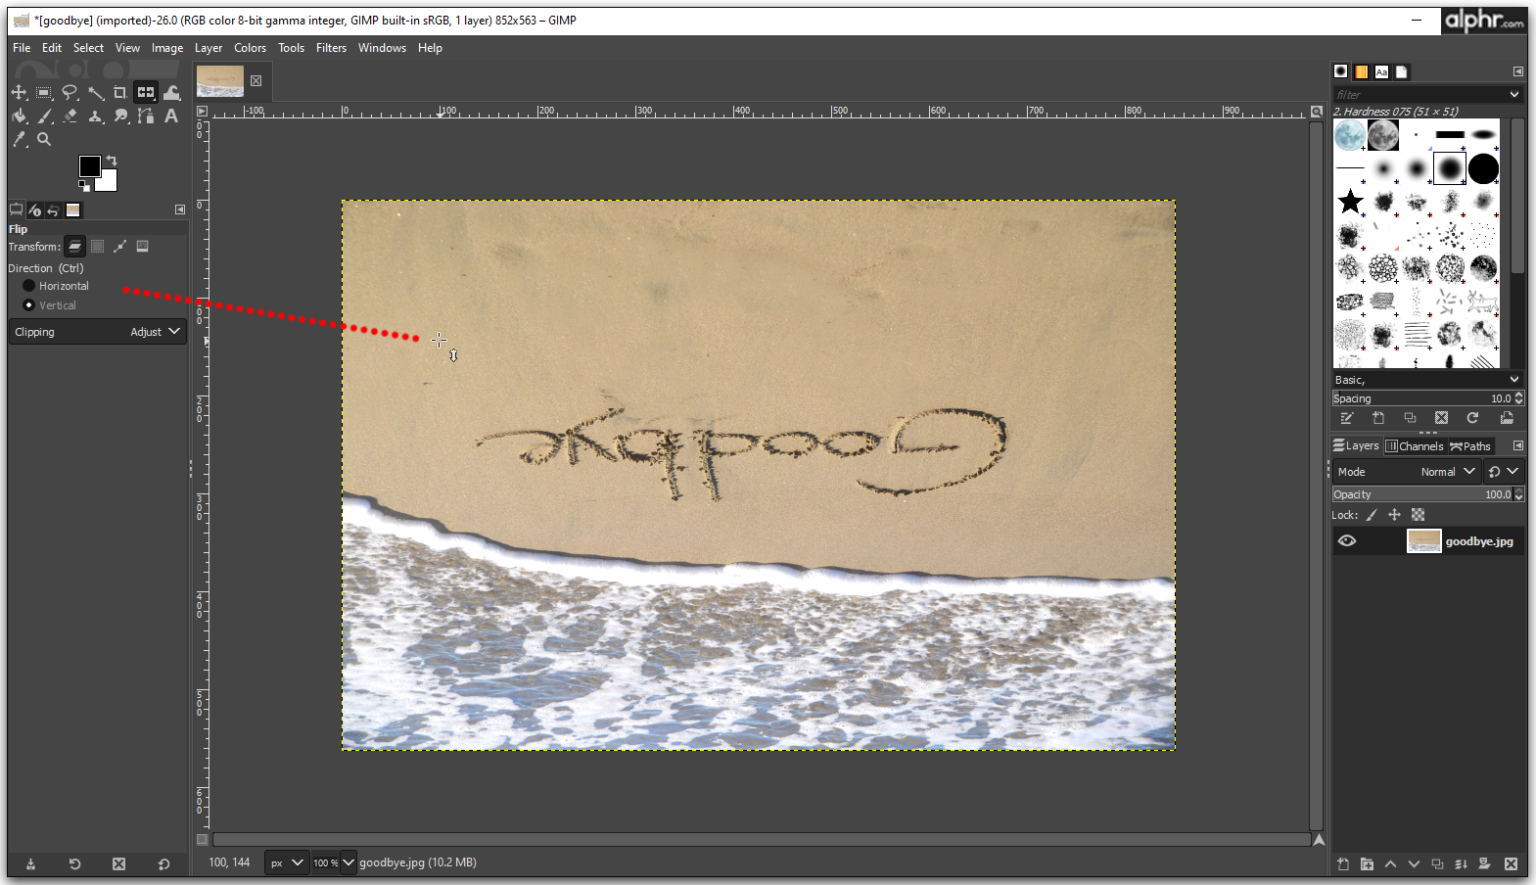Swap foreground and background colors
Image resolution: width=1536 pixels, height=885 pixels.
(110, 159)
